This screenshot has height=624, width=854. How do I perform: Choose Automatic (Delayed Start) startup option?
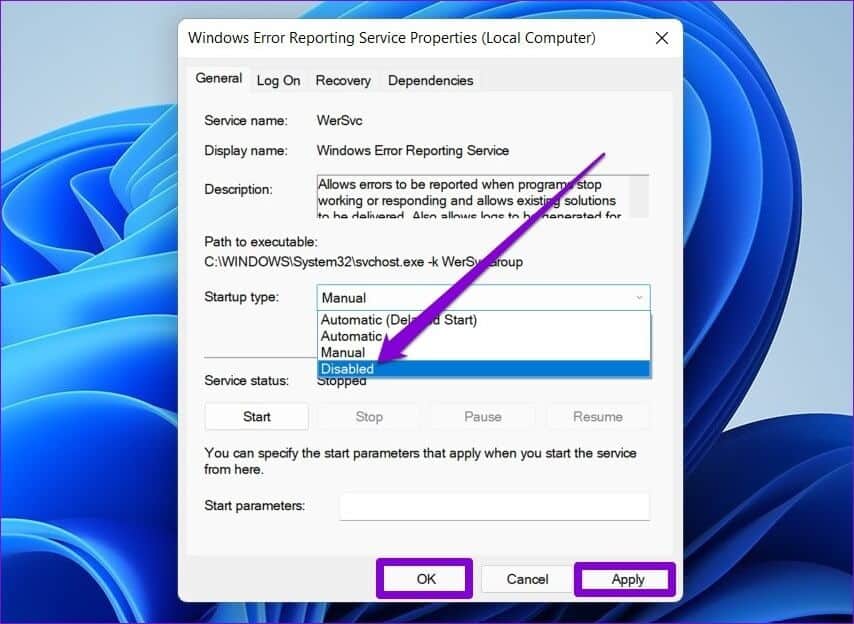(483, 320)
